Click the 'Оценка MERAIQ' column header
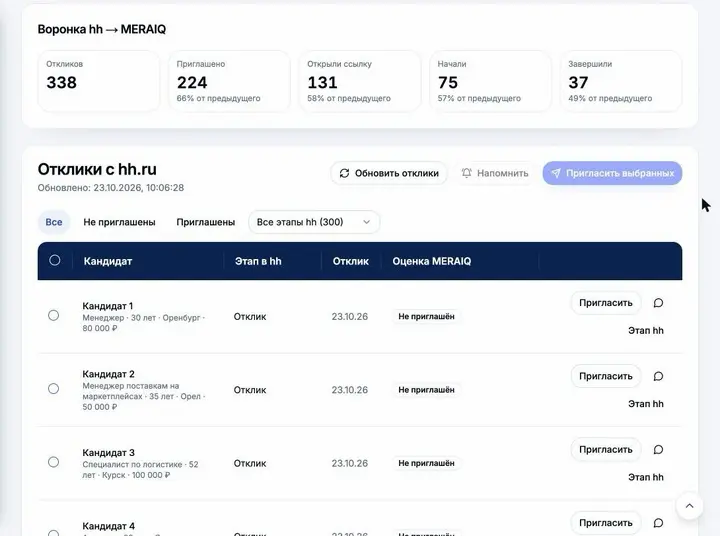The width and height of the screenshot is (720, 536). pos(432,261)
